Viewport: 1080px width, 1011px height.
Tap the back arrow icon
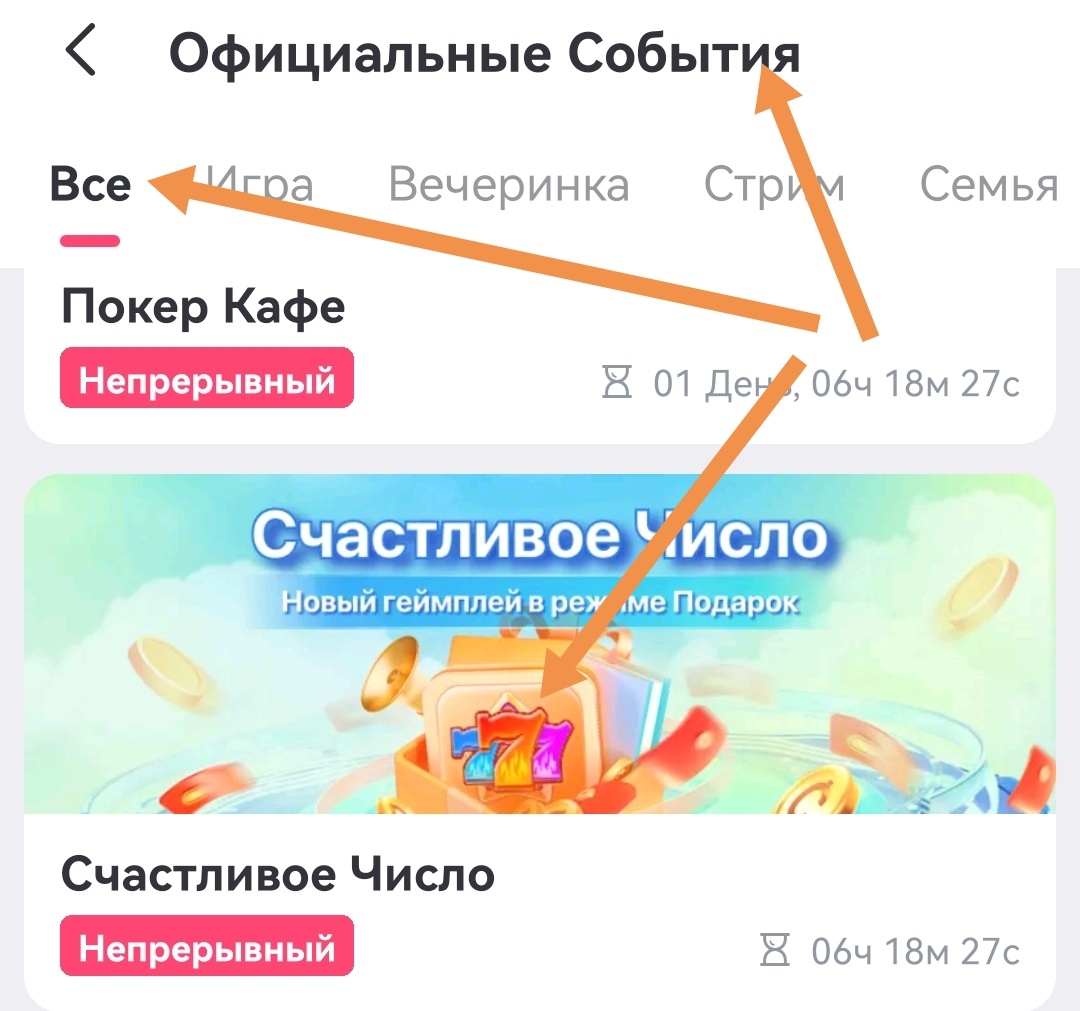[81, 50]
